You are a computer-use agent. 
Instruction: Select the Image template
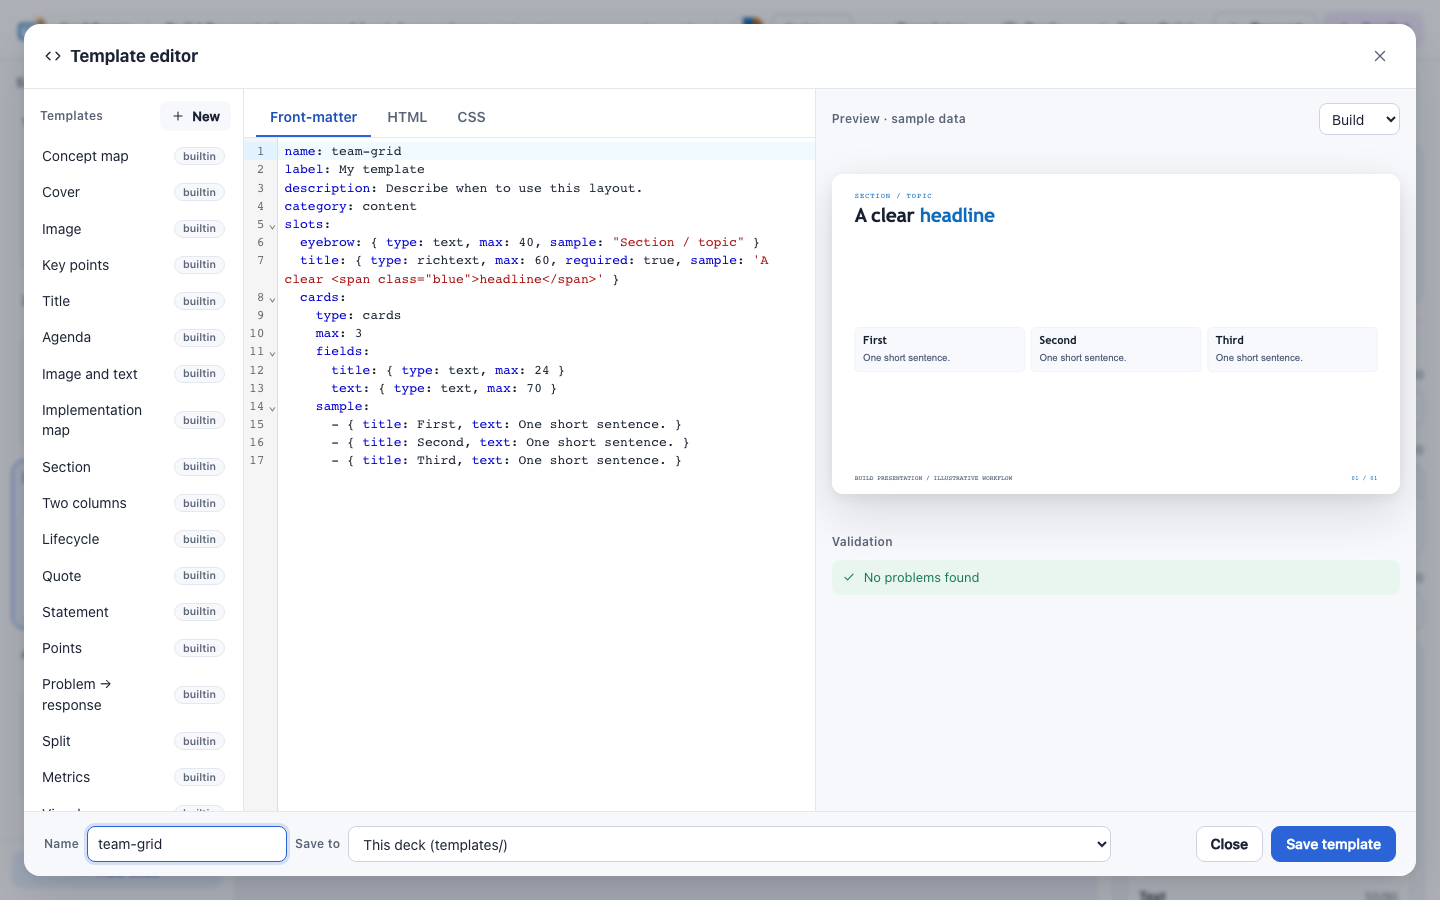(x=133, y=229)
